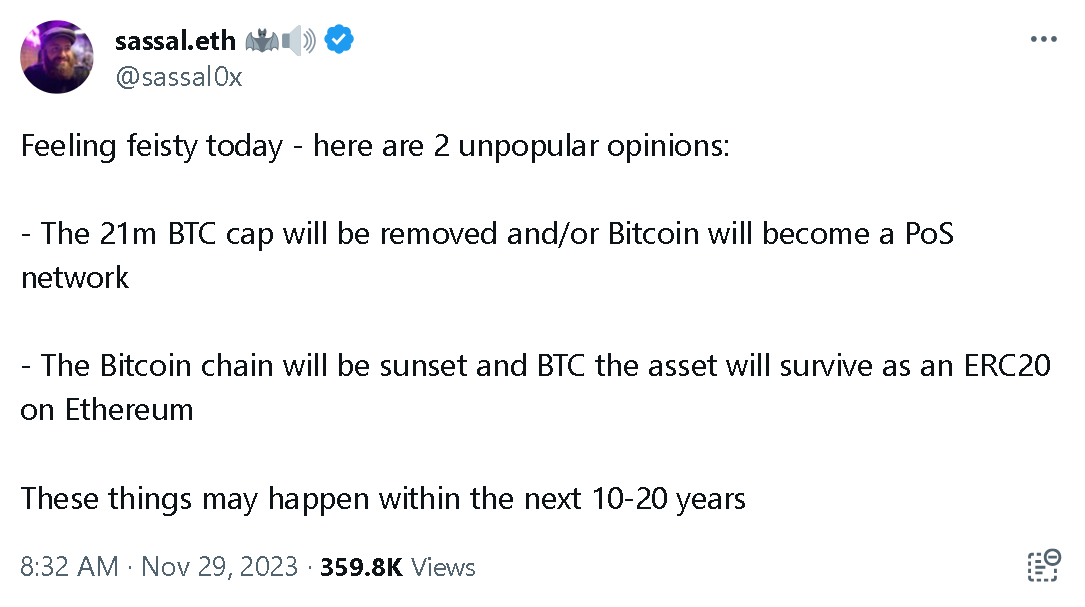The width and height of the screenshot is (1085, 607).
Task: Click the dashed document icon at bottom right
Action: tap(1043, 565)
